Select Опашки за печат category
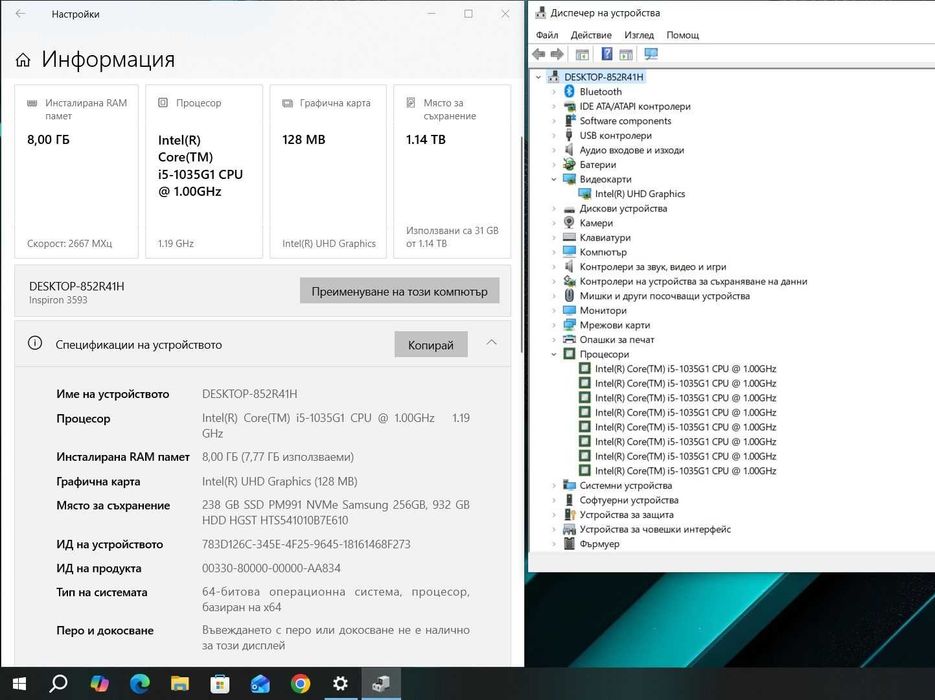935x700 pixels. tap(617, 340)
